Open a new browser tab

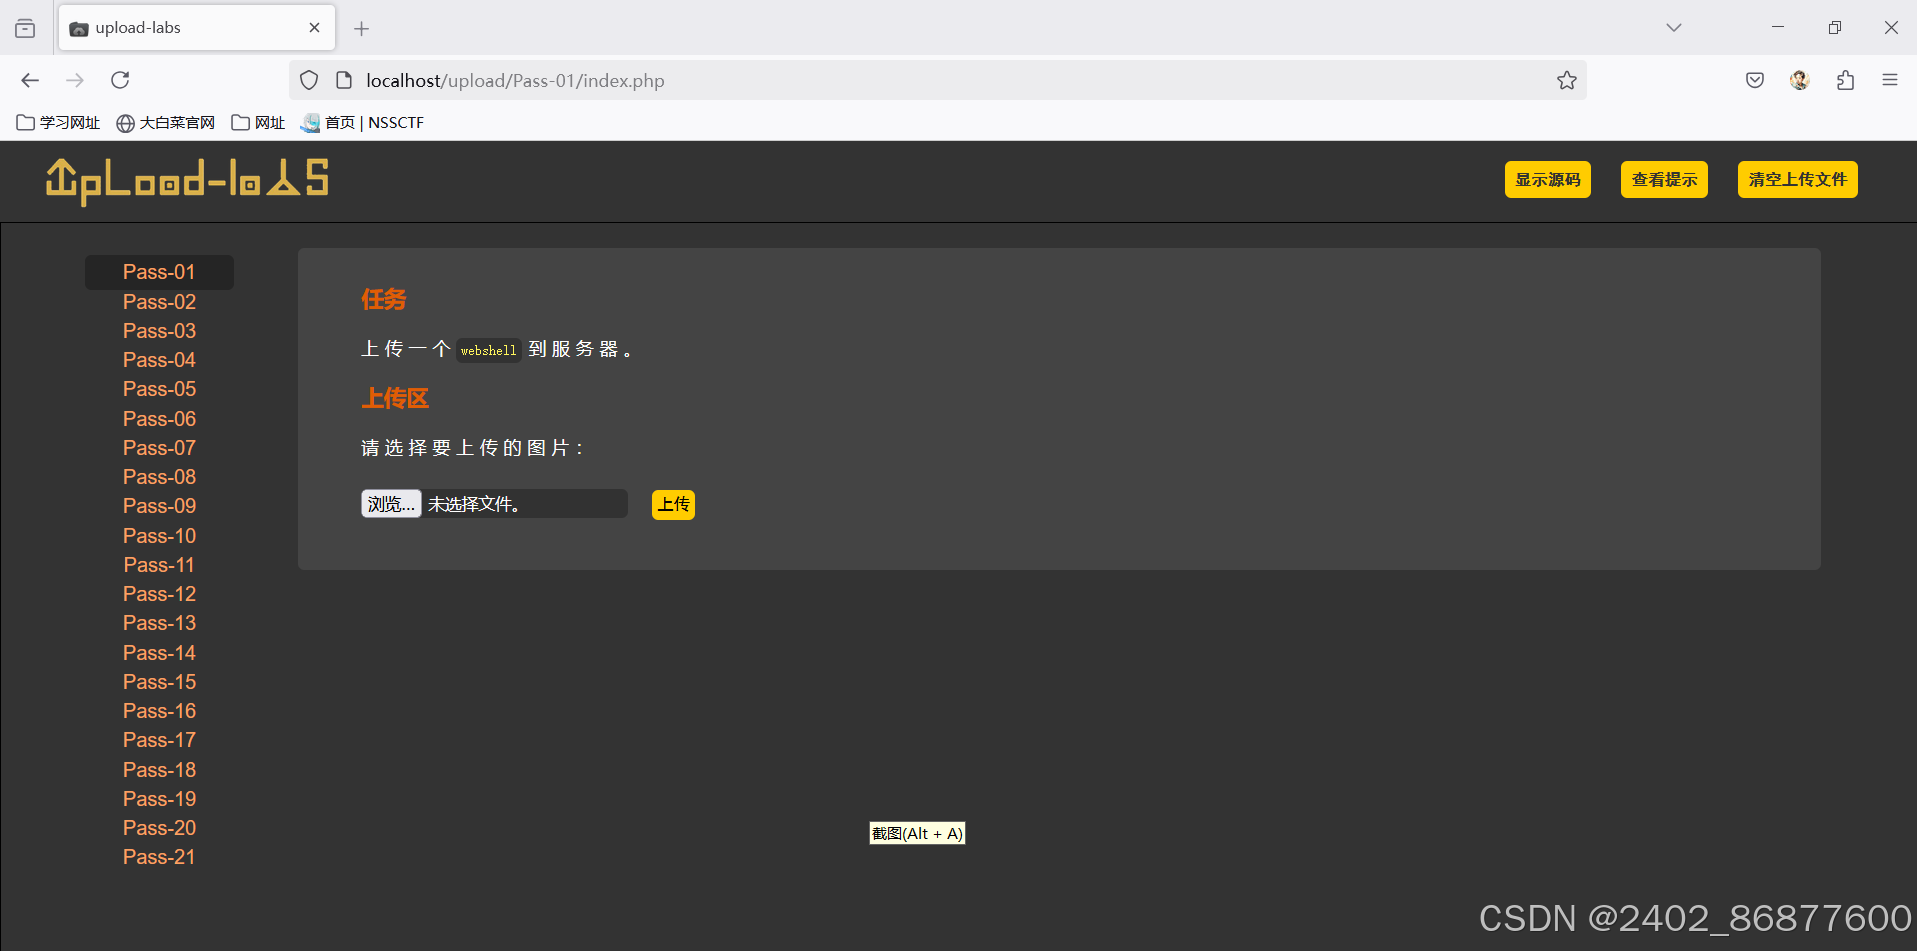[361, 28]
